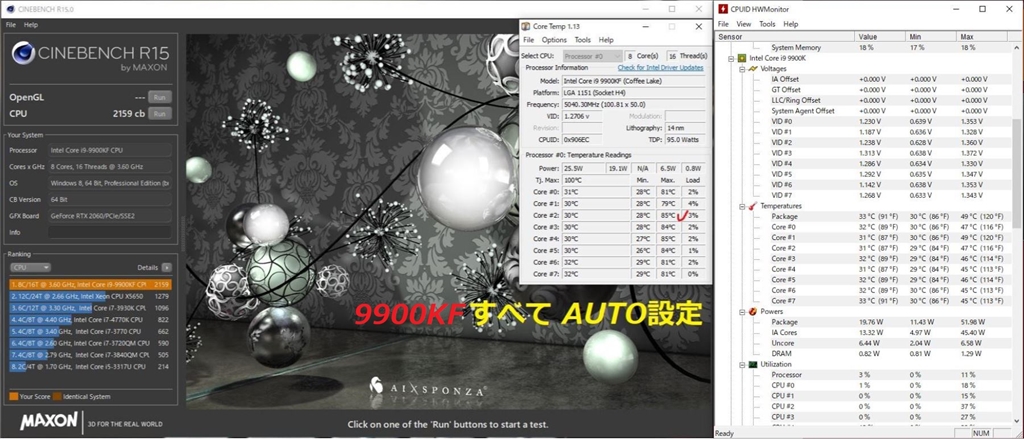The width and height of the screenshot is (1024, 439).
Task: Open the Core Temp Options menu
Action: 554,40
